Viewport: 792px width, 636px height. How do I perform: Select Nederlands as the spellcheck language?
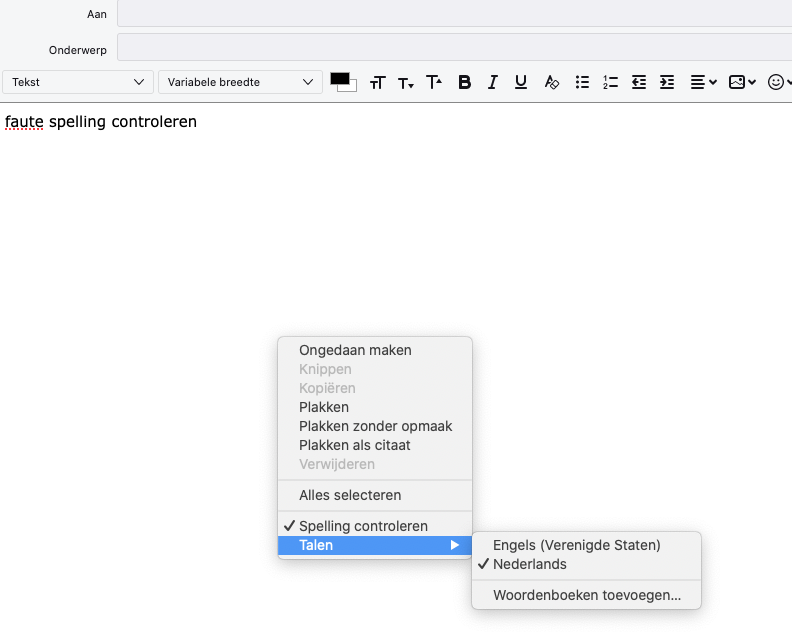tap(529, 564)
